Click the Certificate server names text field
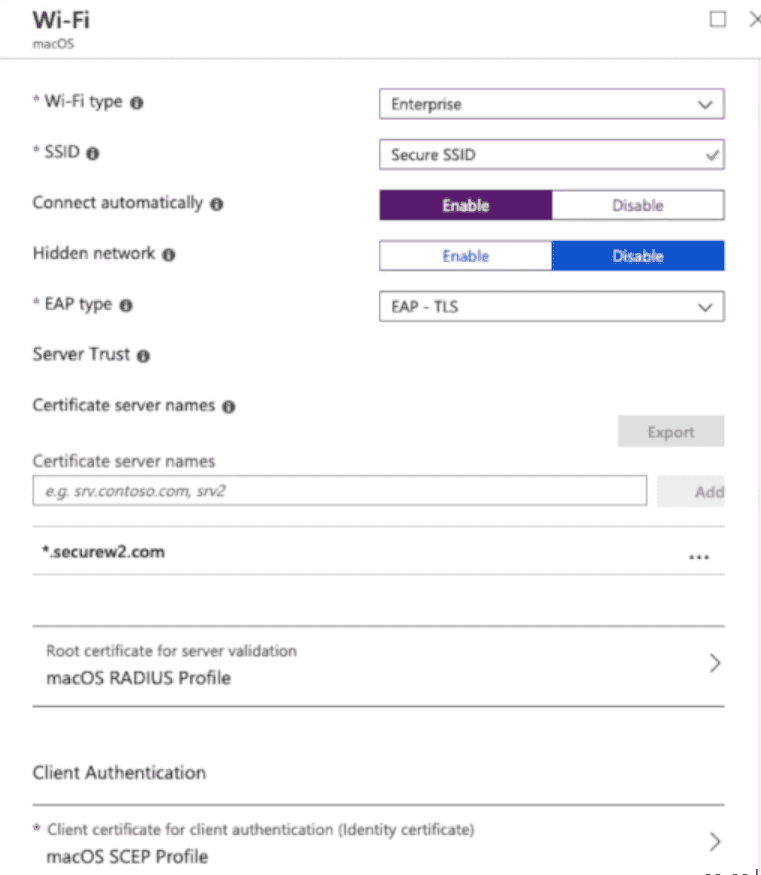 [340, 491]
